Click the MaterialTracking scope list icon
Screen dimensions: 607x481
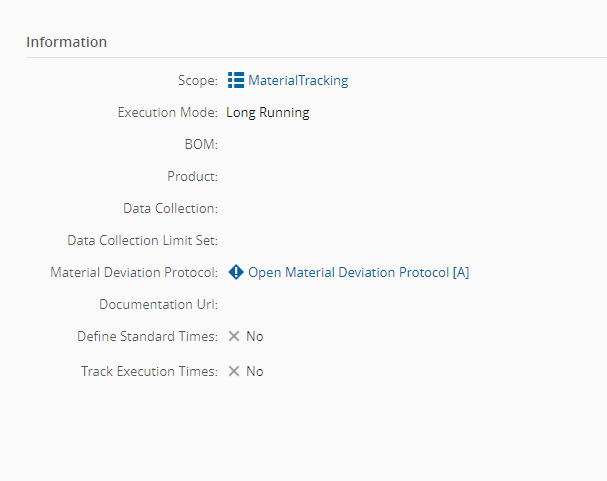pos(236,80)
